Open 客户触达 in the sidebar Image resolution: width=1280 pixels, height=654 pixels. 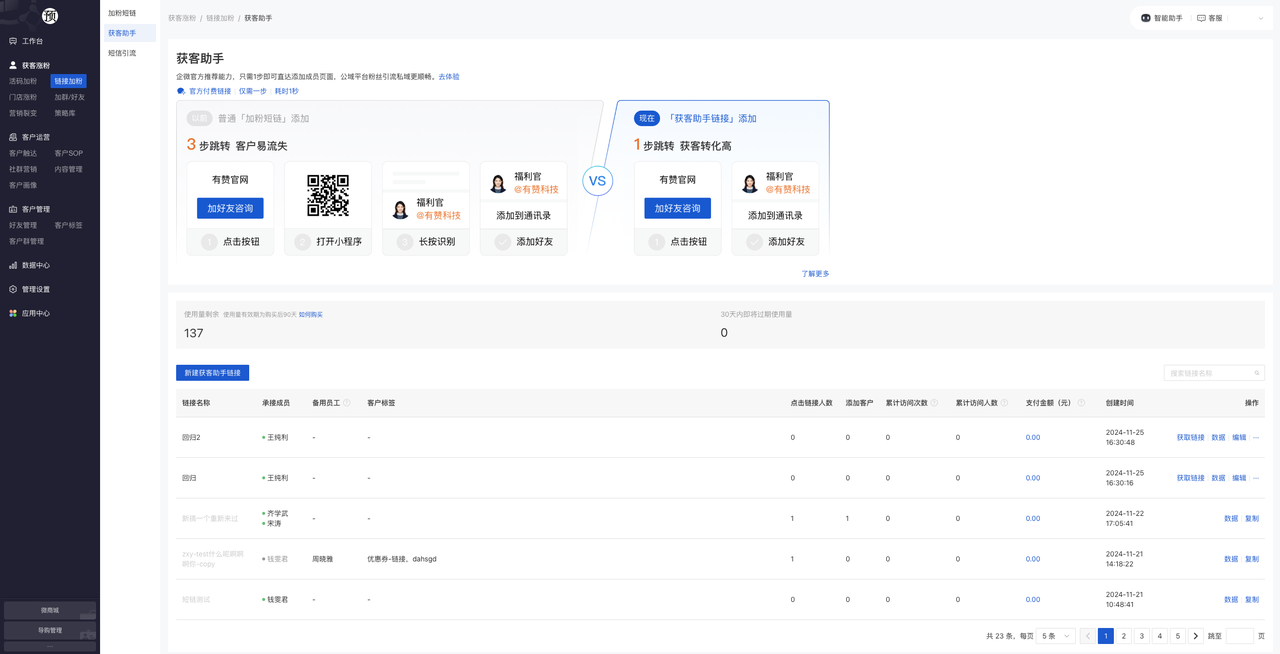tap(23, 153)
